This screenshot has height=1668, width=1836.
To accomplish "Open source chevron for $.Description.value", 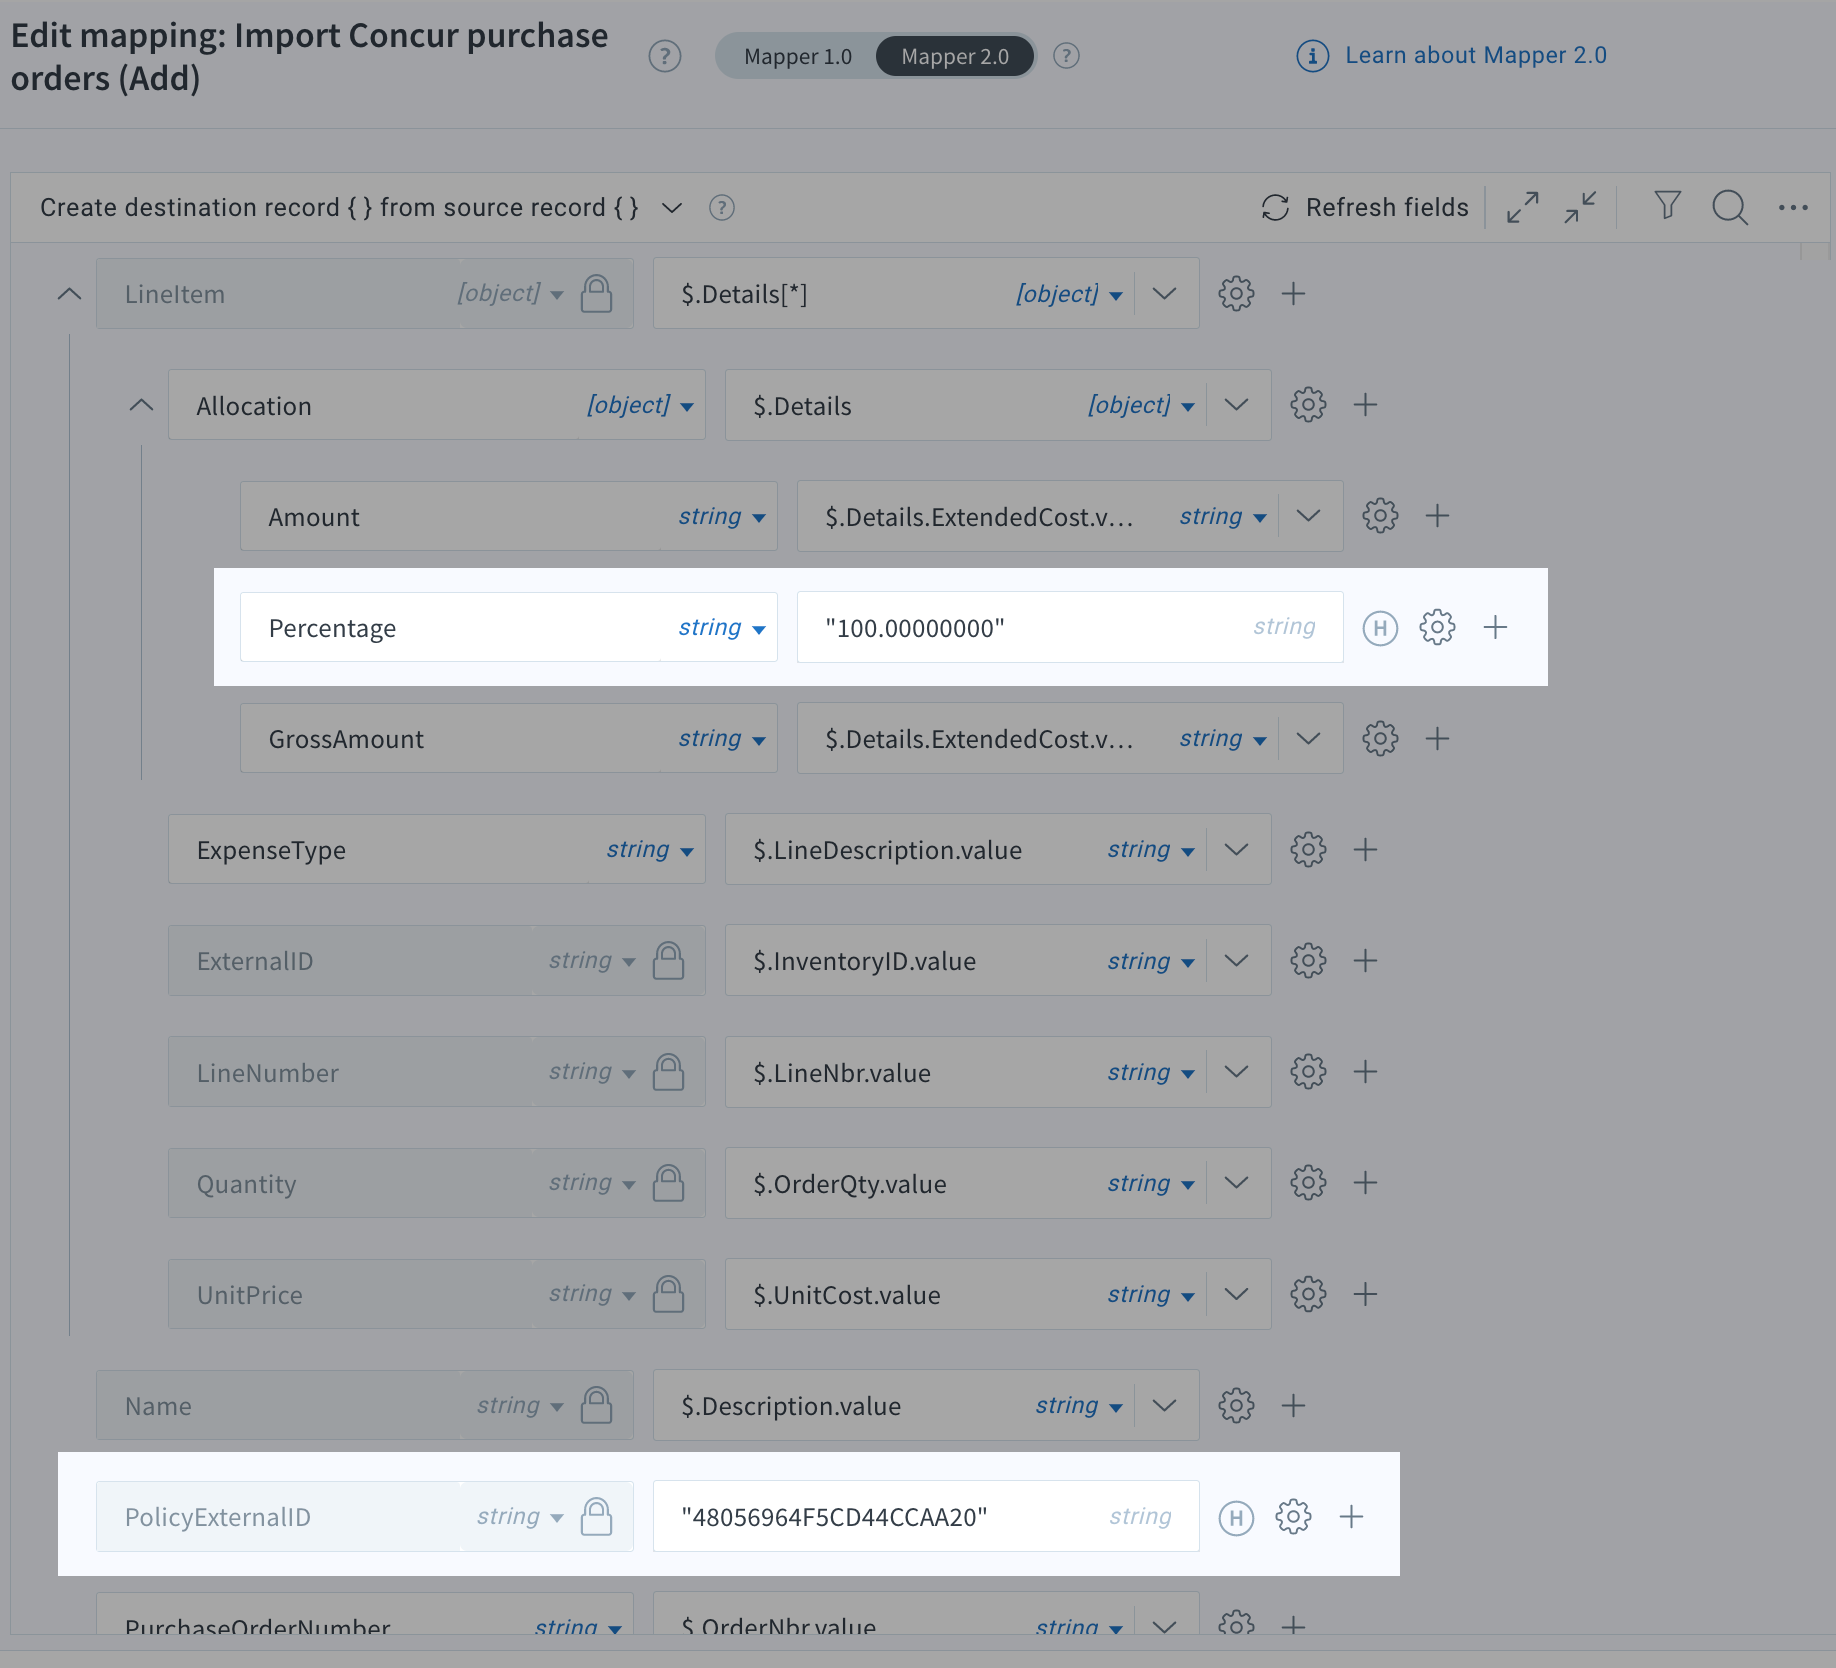I will pos(1164,1406).
